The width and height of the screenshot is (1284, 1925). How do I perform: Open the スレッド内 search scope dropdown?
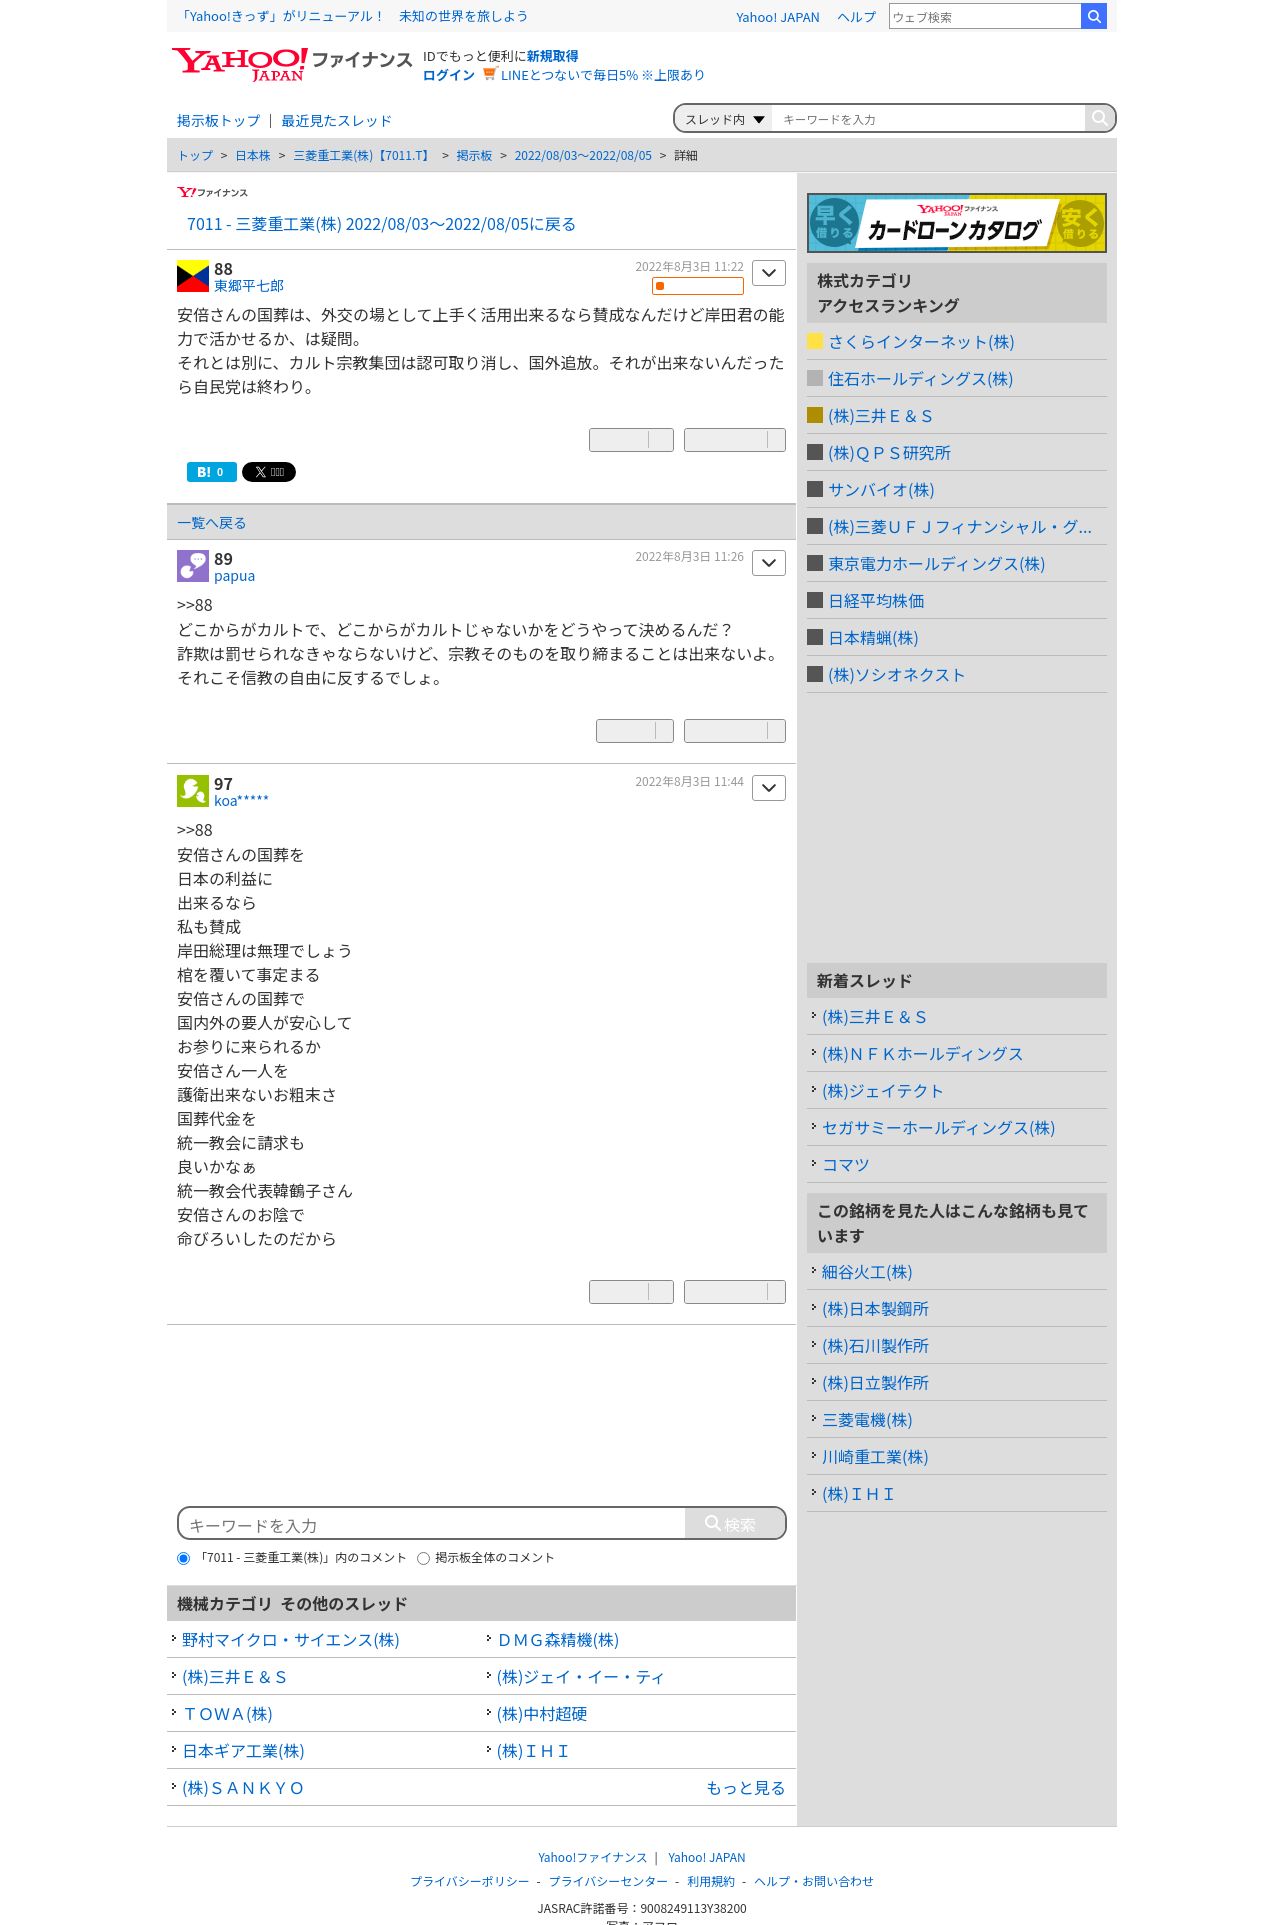pos(724,119)
